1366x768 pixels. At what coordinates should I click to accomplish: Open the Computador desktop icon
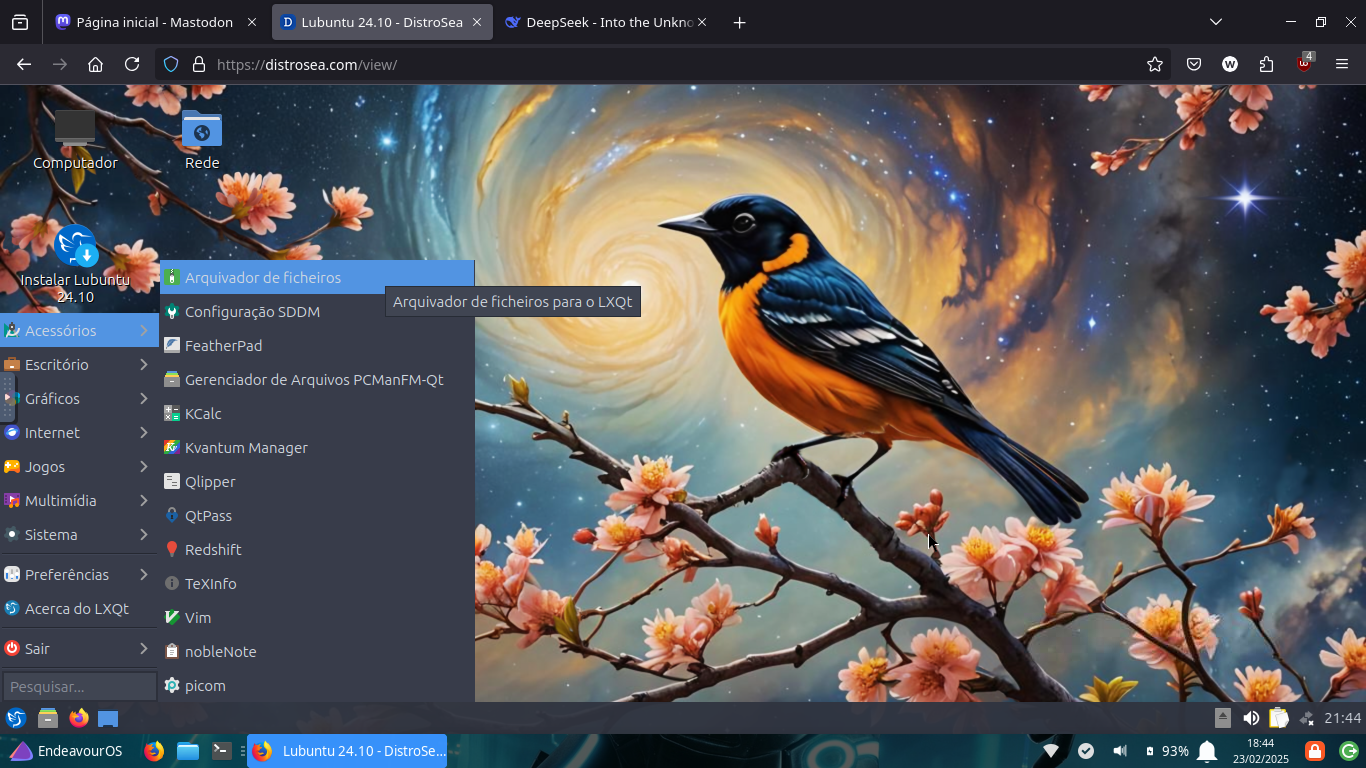75,140
